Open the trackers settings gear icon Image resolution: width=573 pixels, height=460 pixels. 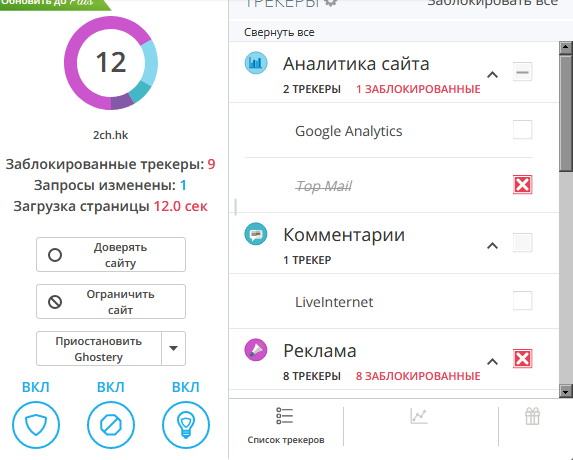[331, 3]
